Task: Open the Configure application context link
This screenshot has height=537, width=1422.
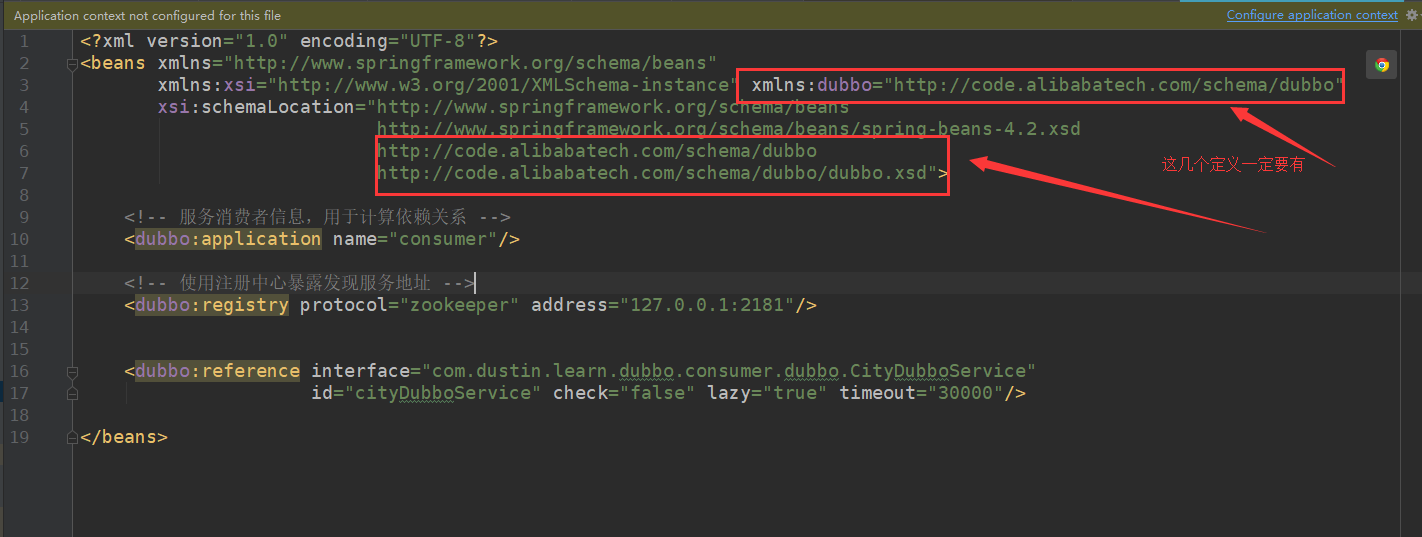Action: pos(1311,15)
